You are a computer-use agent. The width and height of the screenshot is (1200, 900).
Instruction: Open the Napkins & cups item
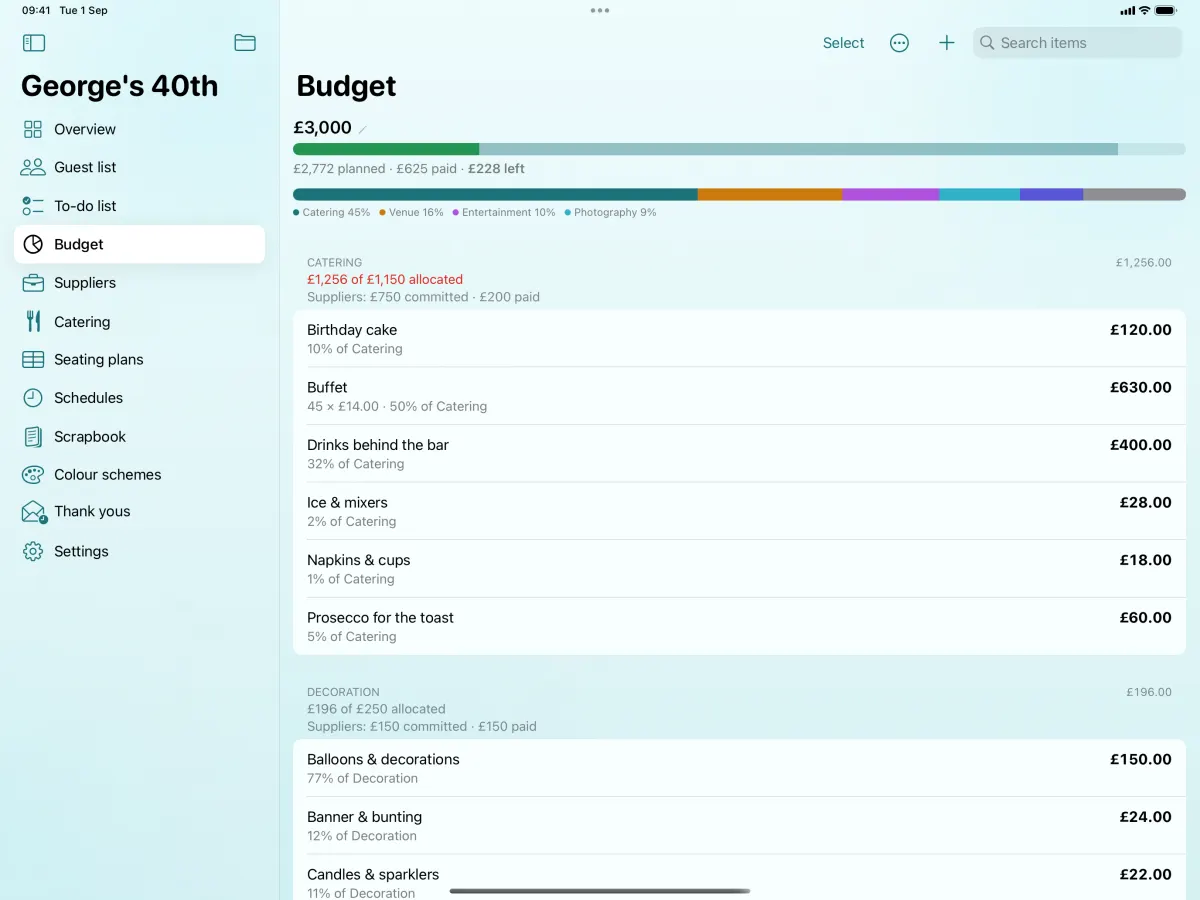(x=739, y=569)
